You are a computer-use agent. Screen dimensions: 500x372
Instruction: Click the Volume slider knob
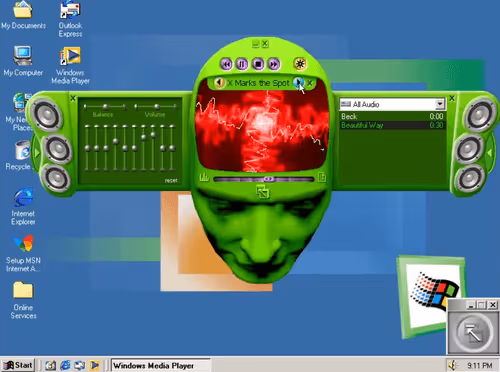click(156, 106)
